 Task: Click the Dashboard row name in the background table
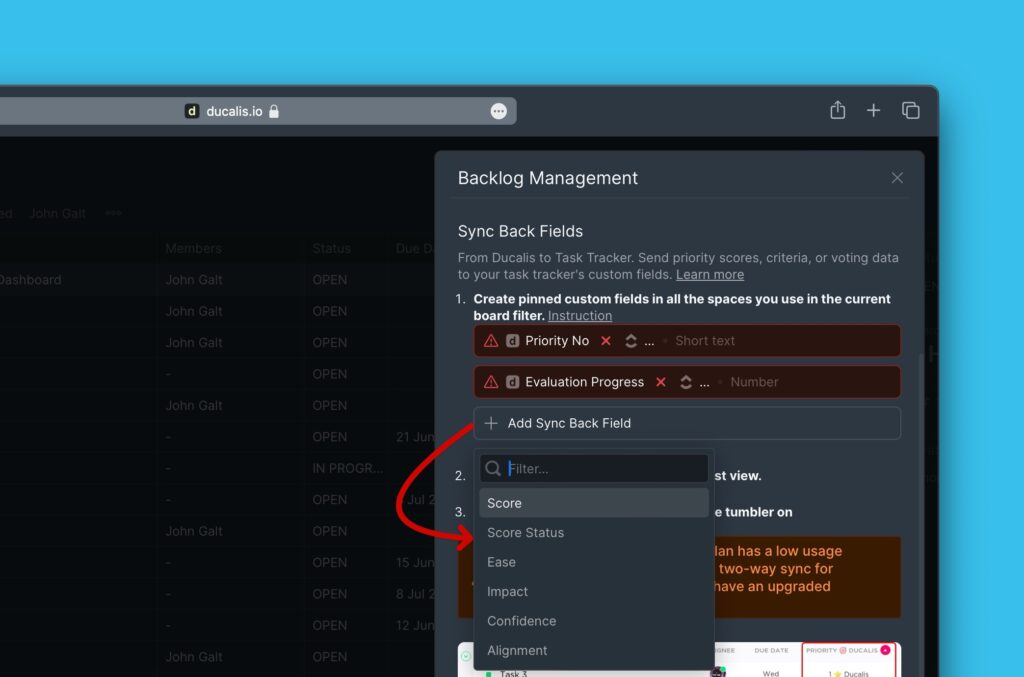tap(30, 280)
